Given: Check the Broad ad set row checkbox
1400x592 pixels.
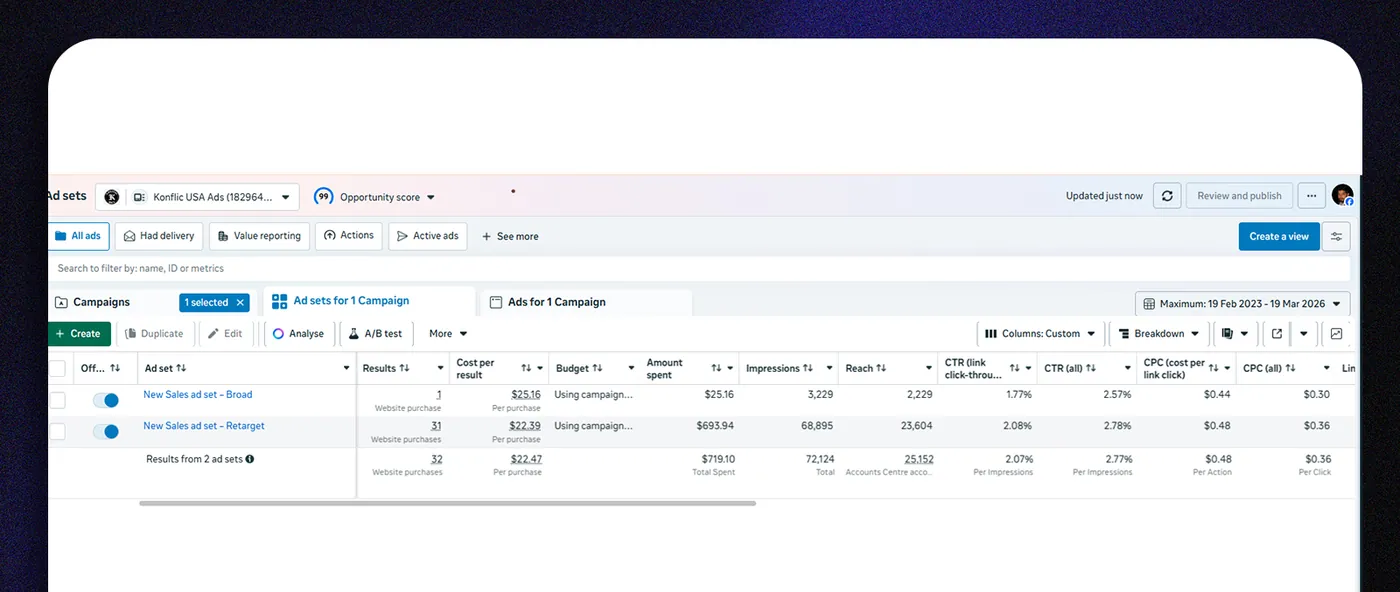Looking at the screenshot, I should (x=57, y=400).
